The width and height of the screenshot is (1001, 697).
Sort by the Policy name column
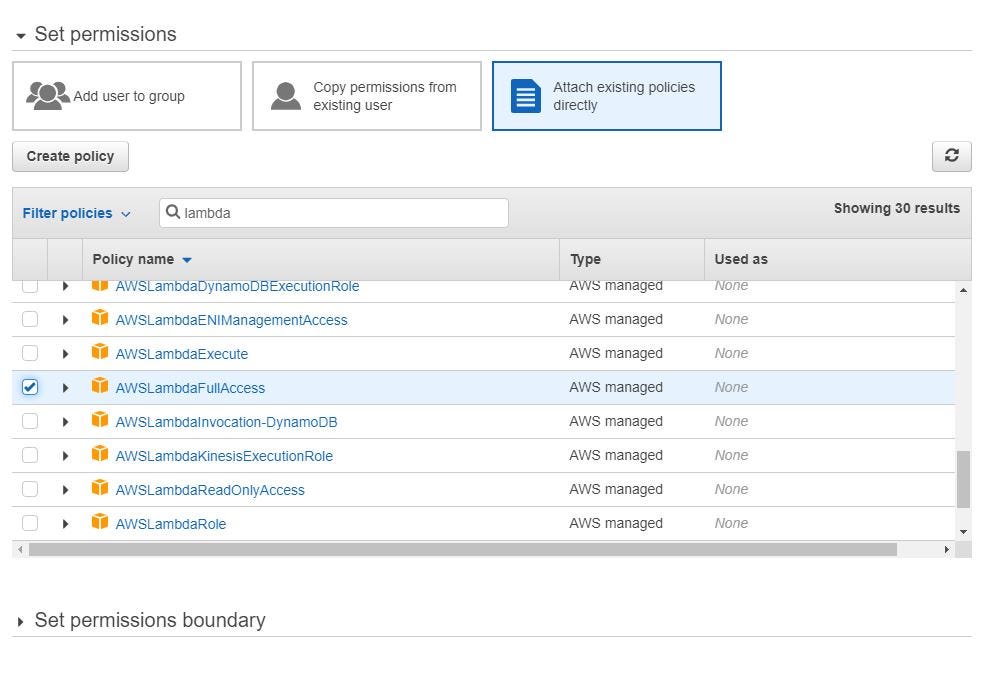[142, 259]
